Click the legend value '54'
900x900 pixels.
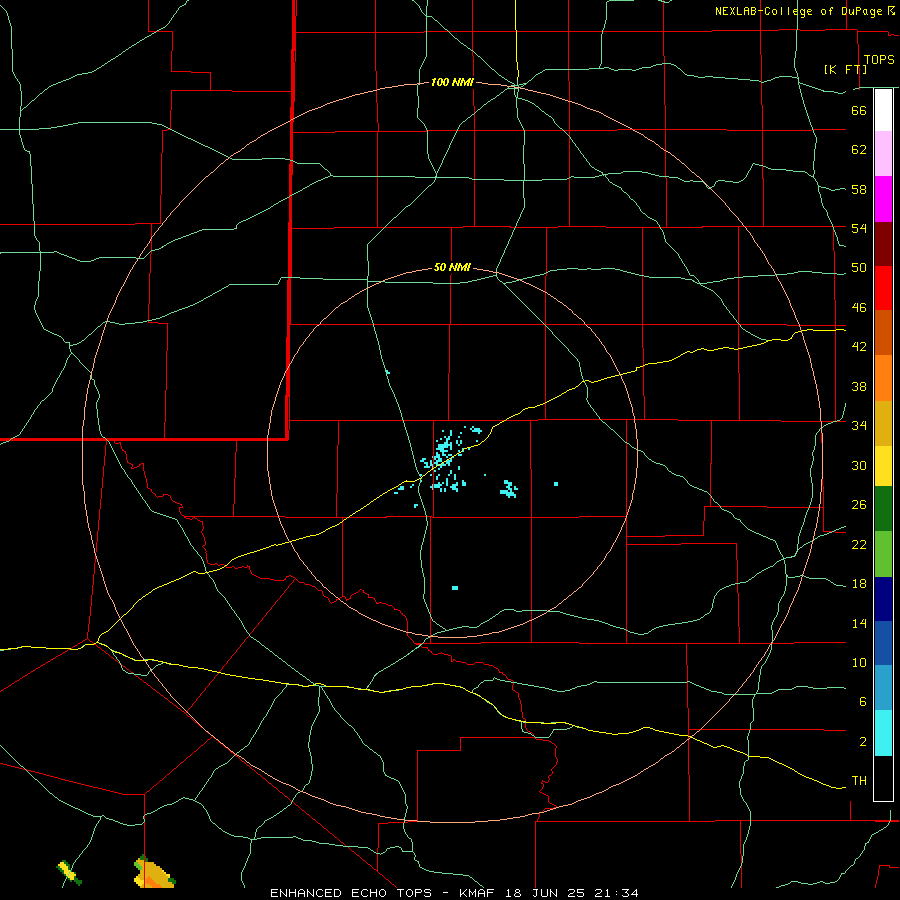859,228
